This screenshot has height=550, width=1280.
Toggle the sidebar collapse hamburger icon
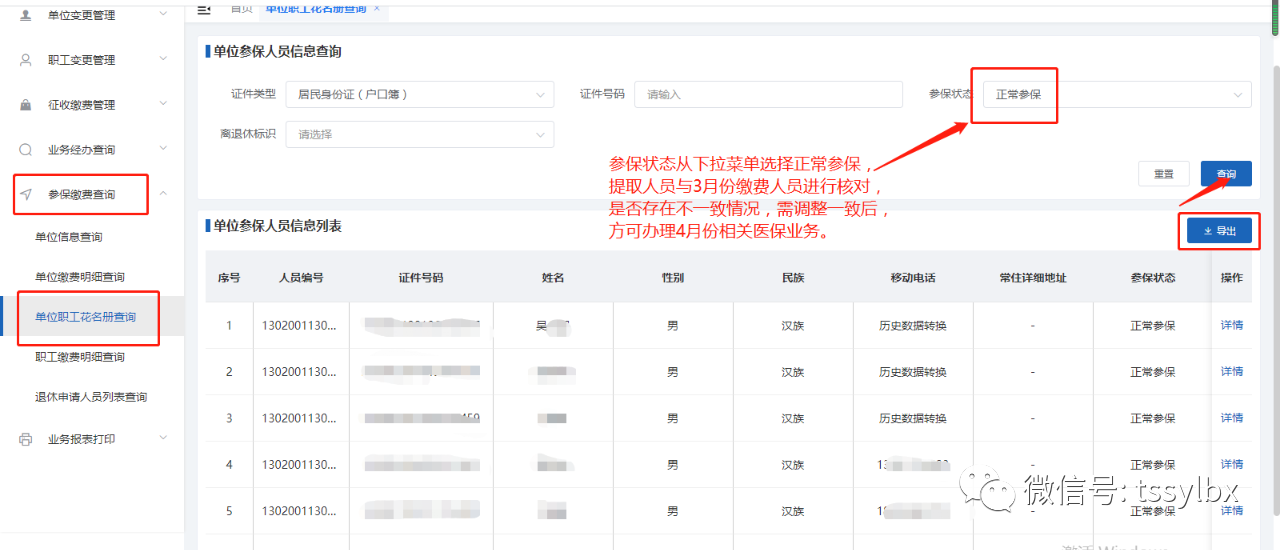click(204, 9)
